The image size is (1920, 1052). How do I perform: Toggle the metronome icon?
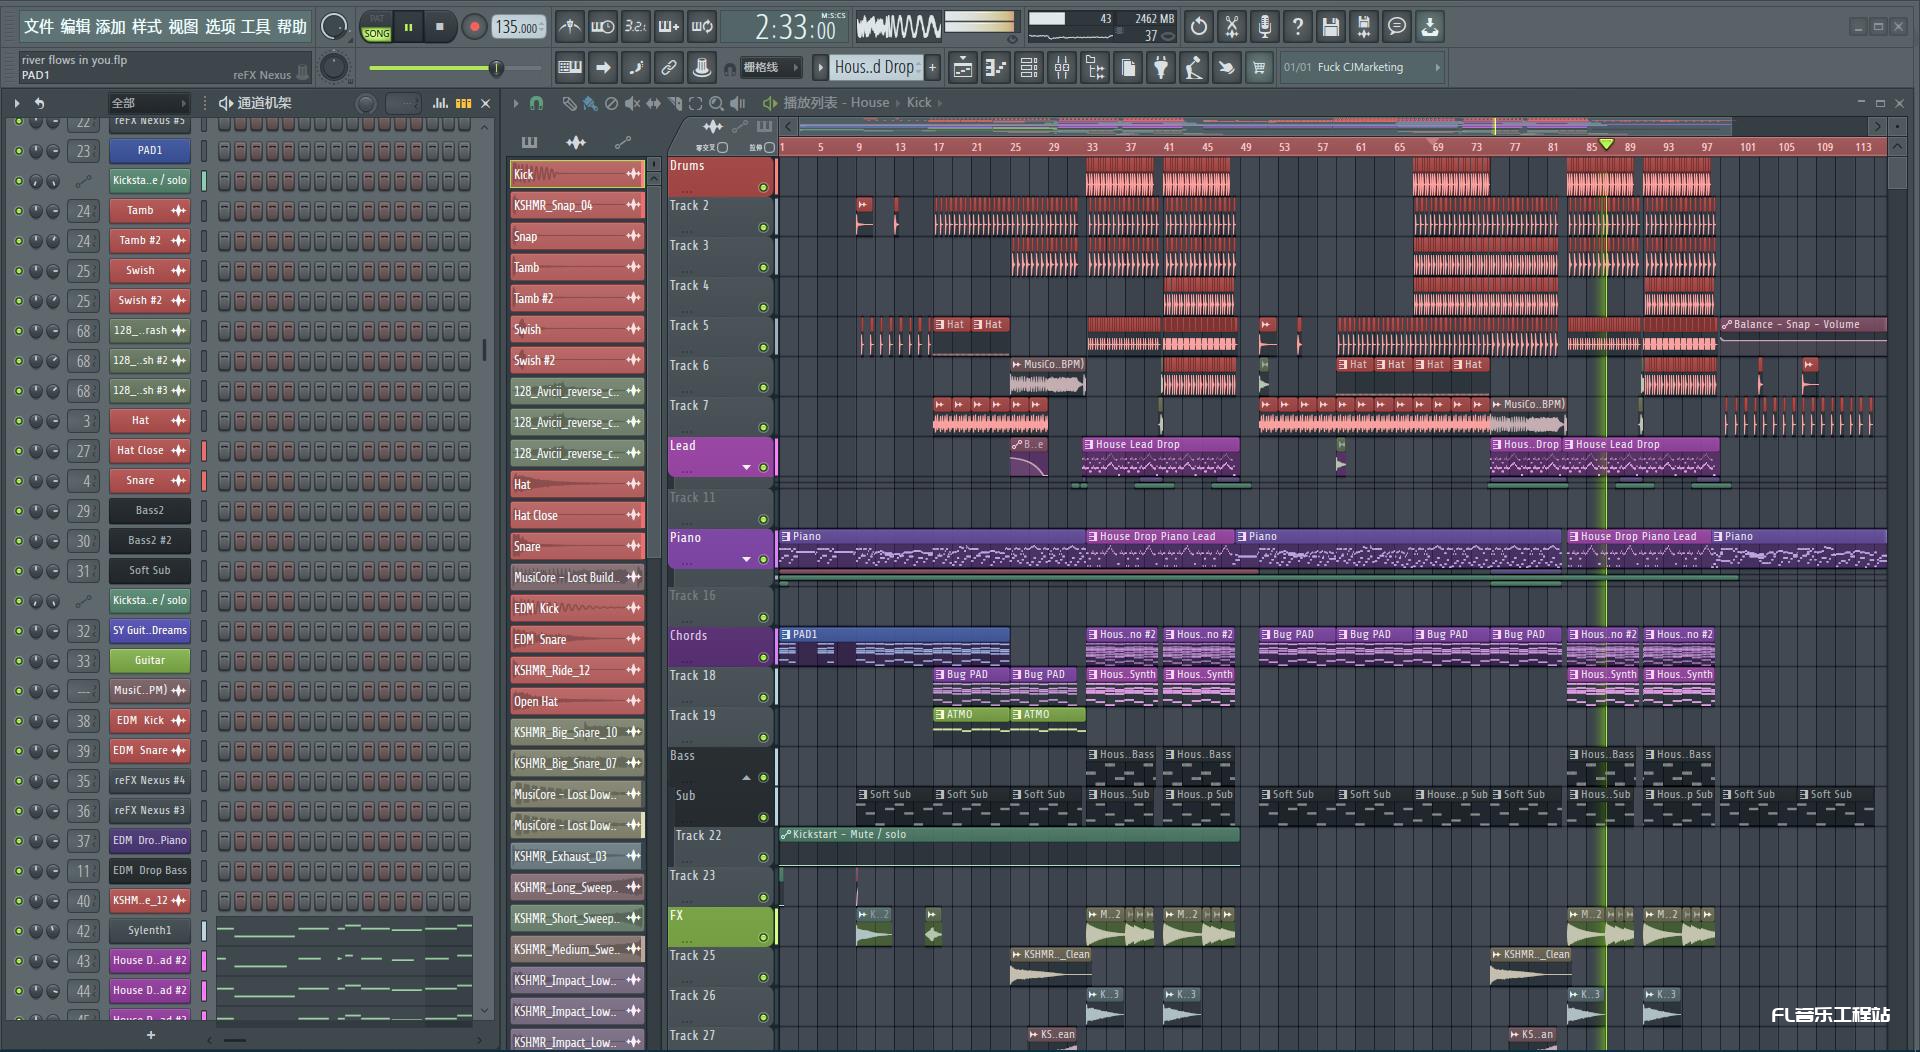tap(569, 27)
